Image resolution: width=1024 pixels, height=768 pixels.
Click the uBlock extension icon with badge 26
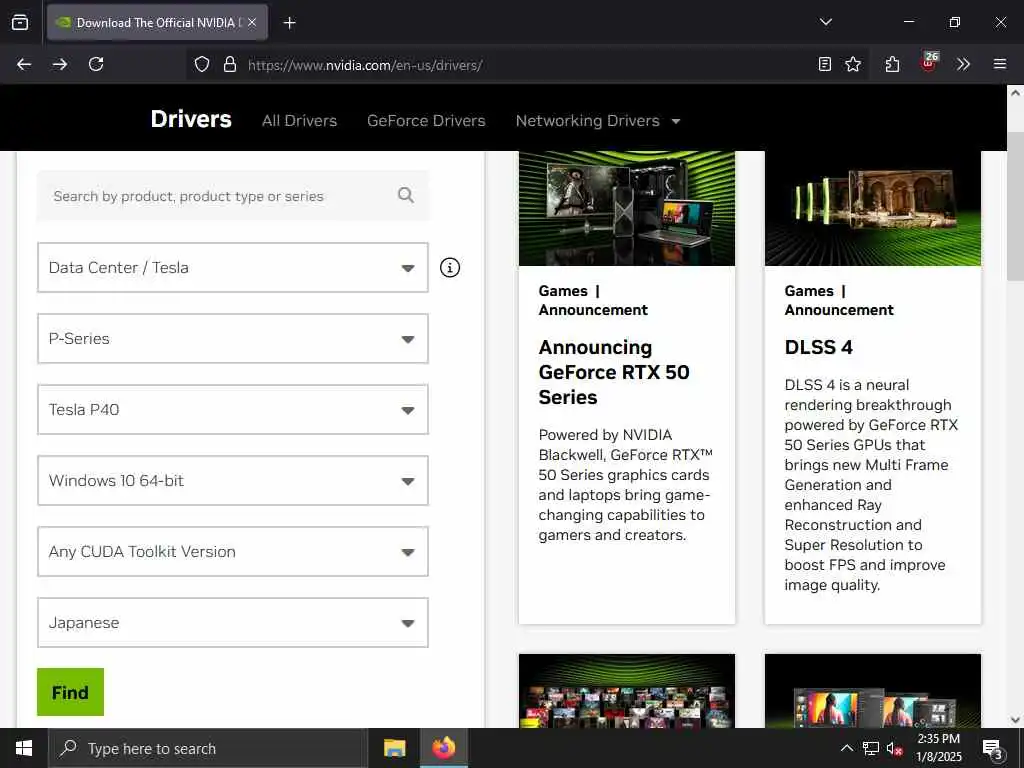928,63
